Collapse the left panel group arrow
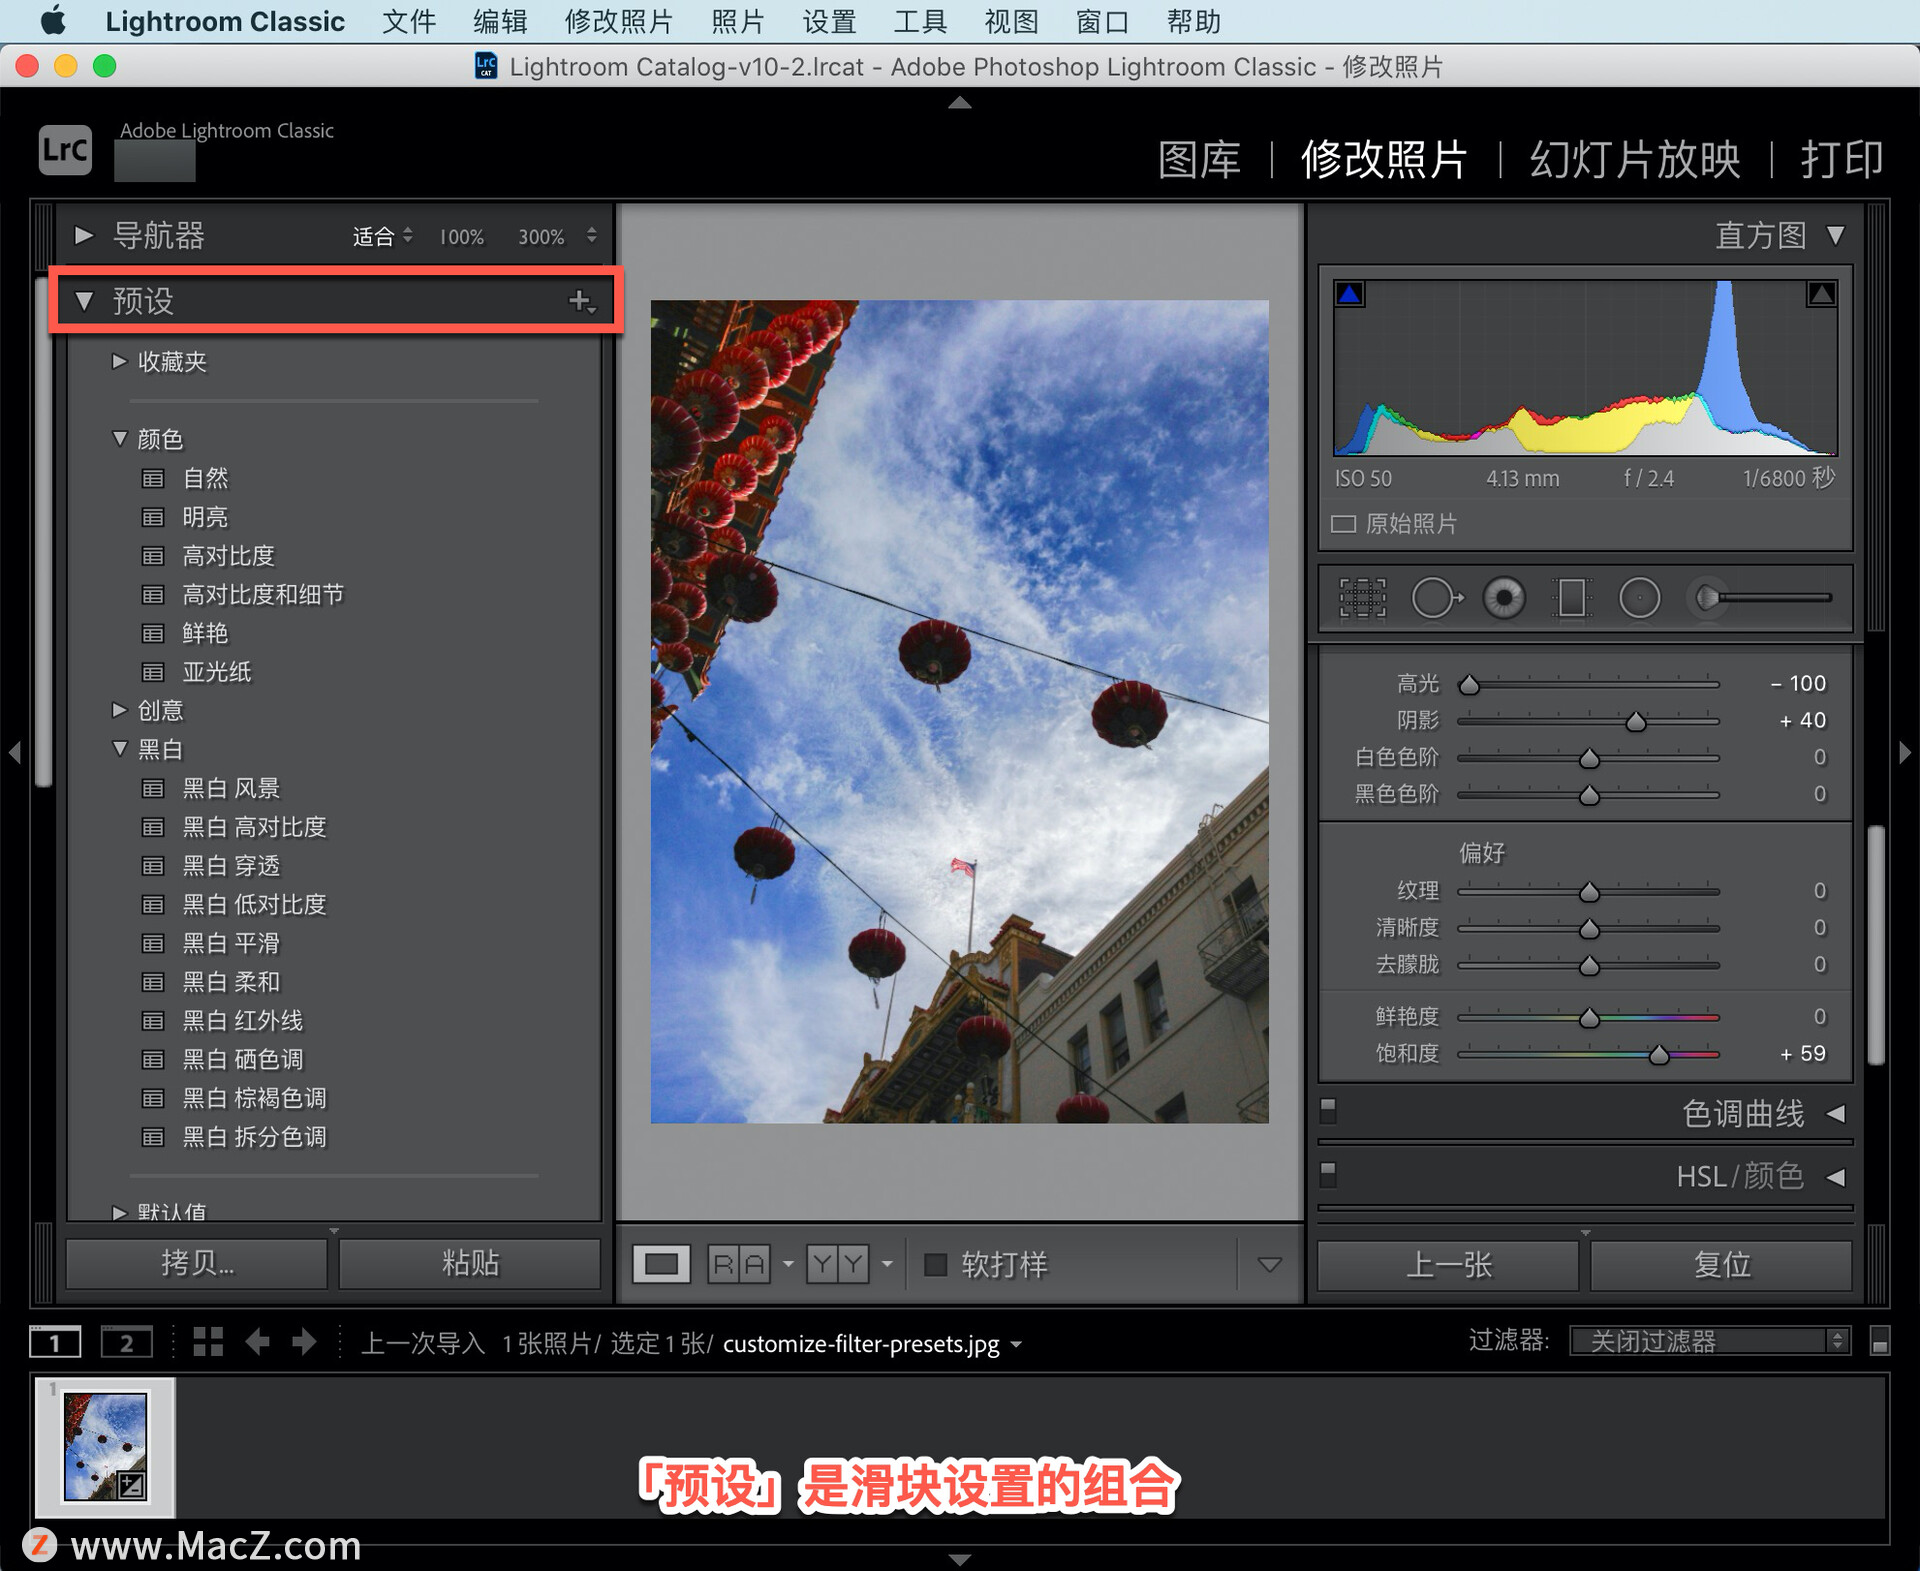Viewport: 1920px width, 1571px height. (14, 752)
